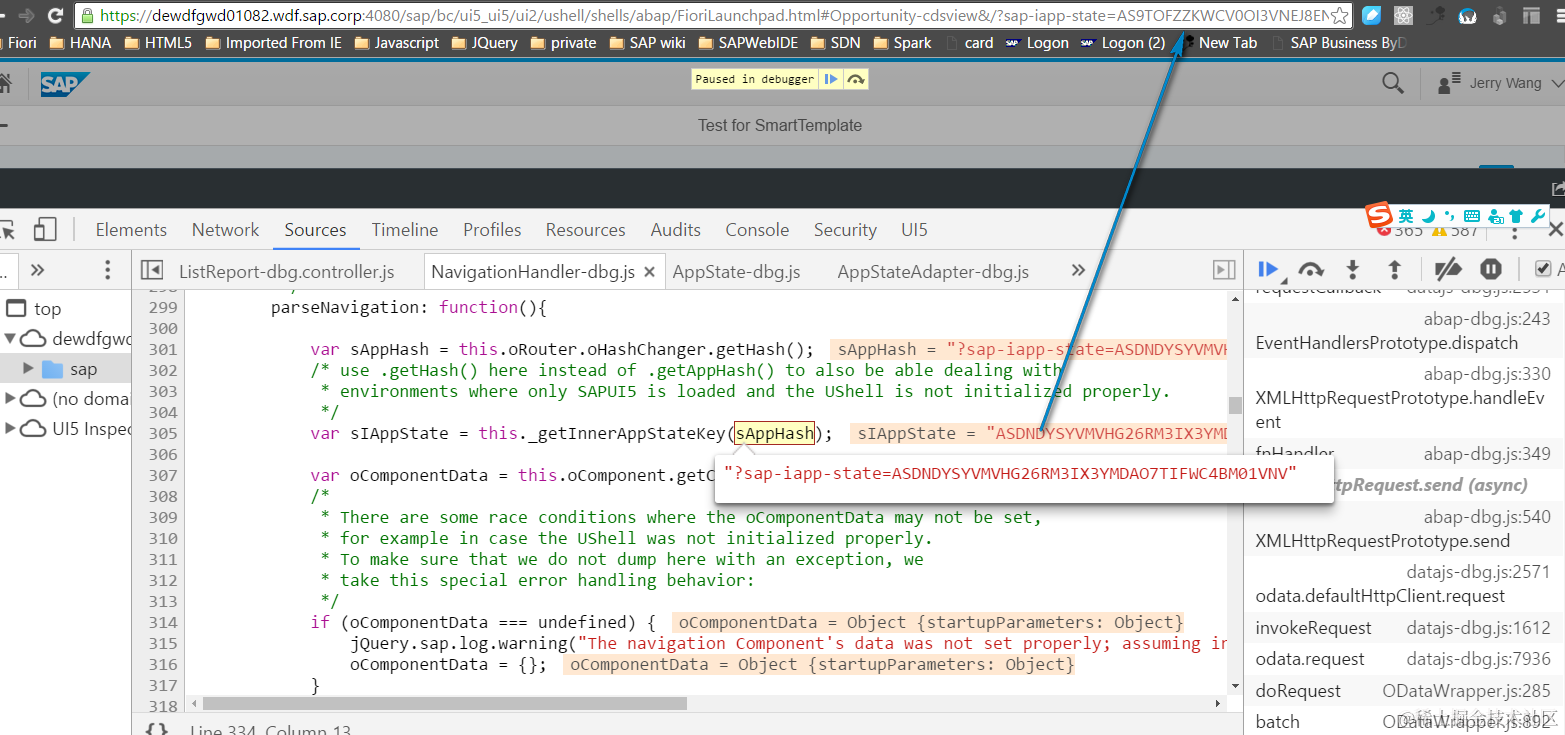Show more navigator tabs chevron
This screenshot has width=1565, height=735.
coord(38,270)
